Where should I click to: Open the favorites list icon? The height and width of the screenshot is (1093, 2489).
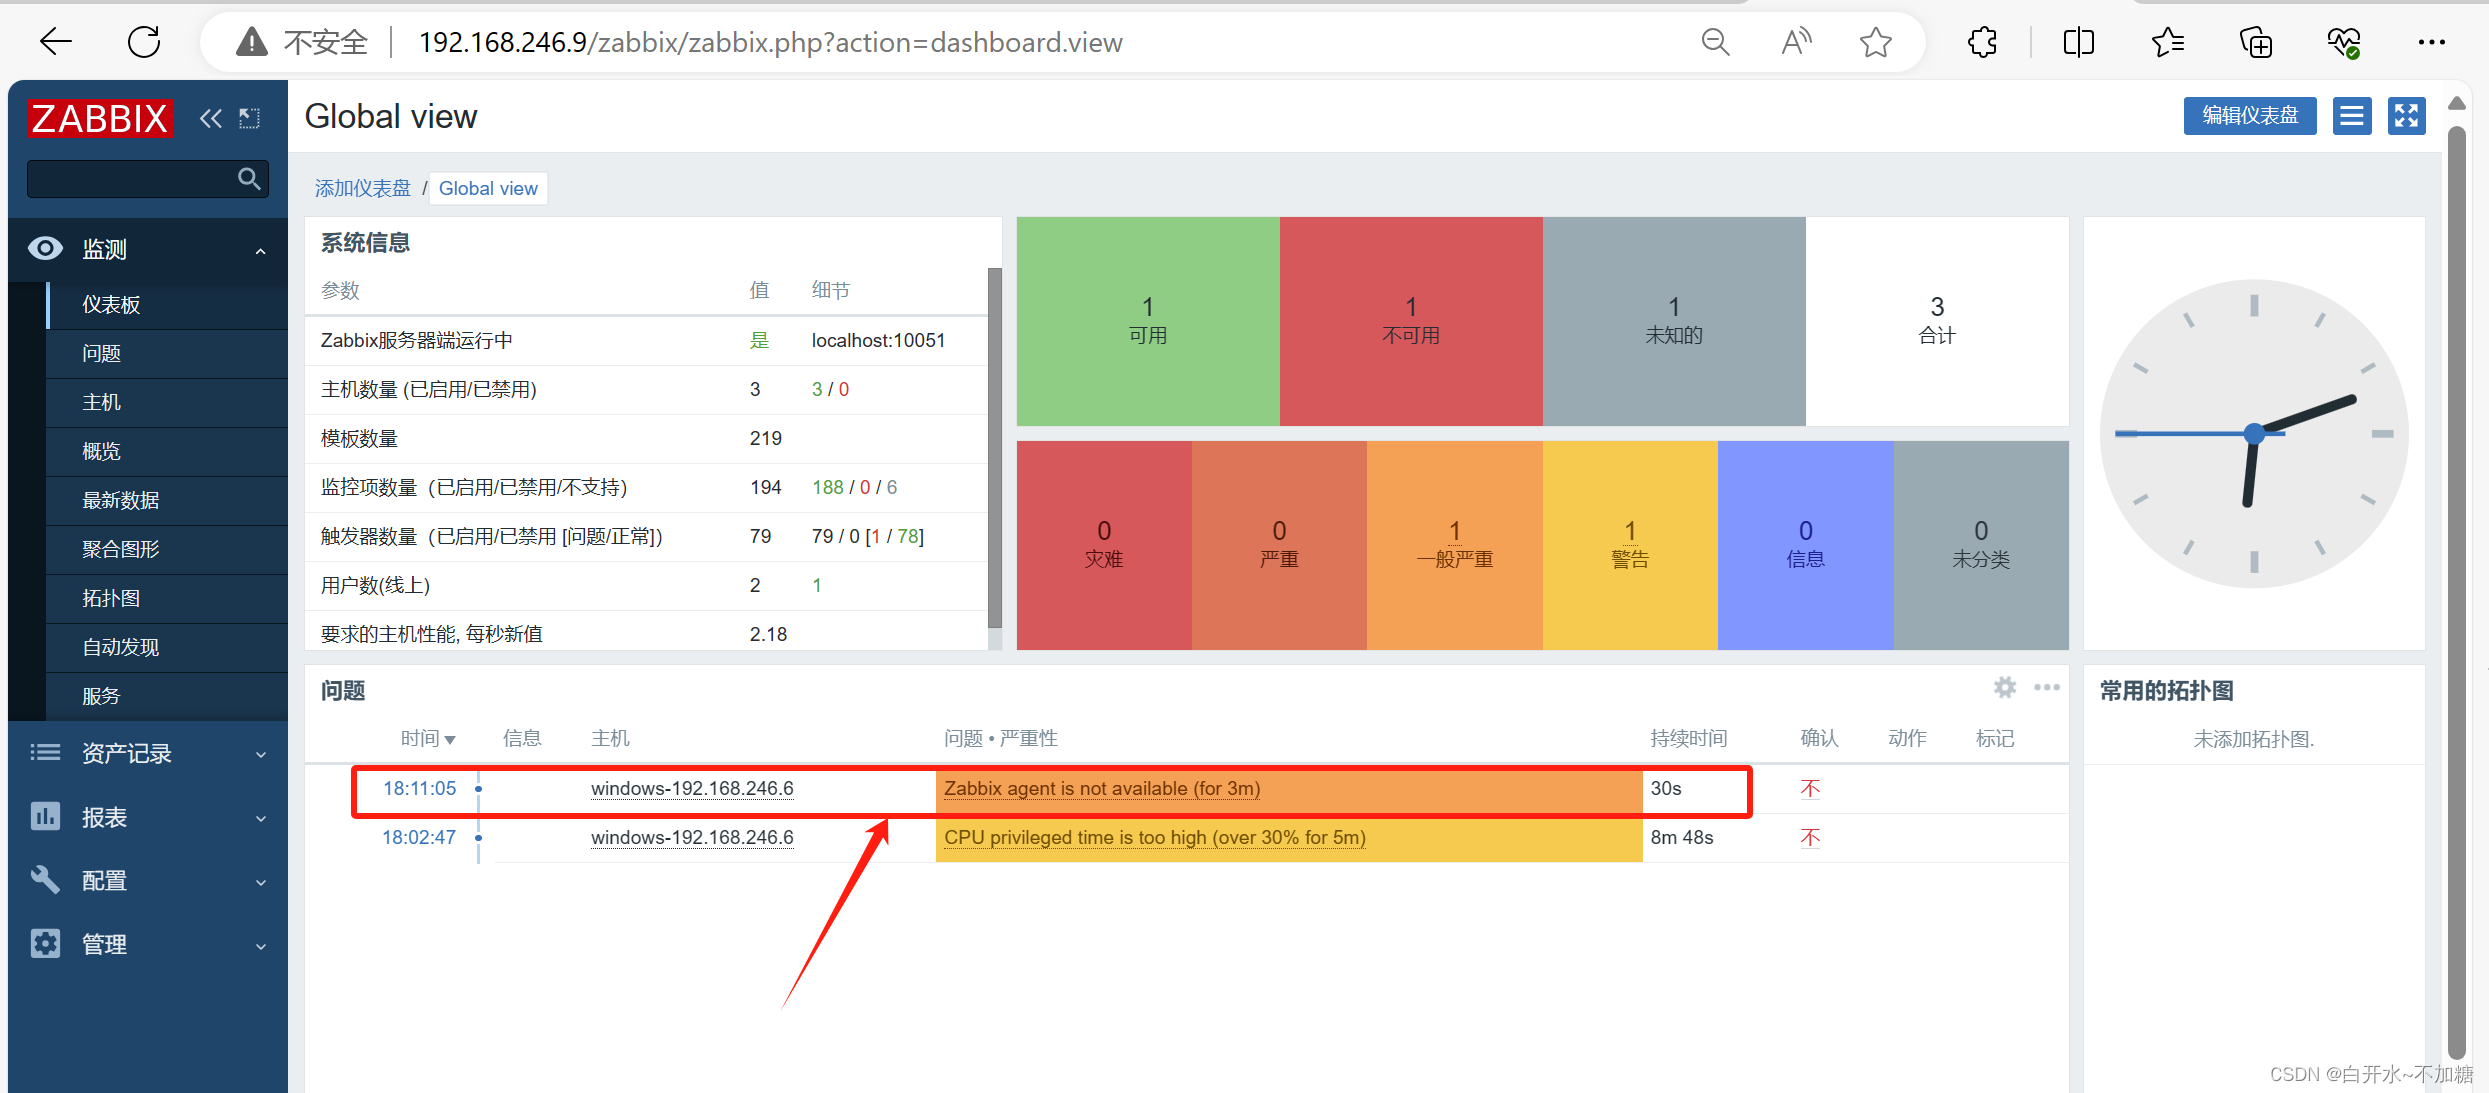[2167, 42]
